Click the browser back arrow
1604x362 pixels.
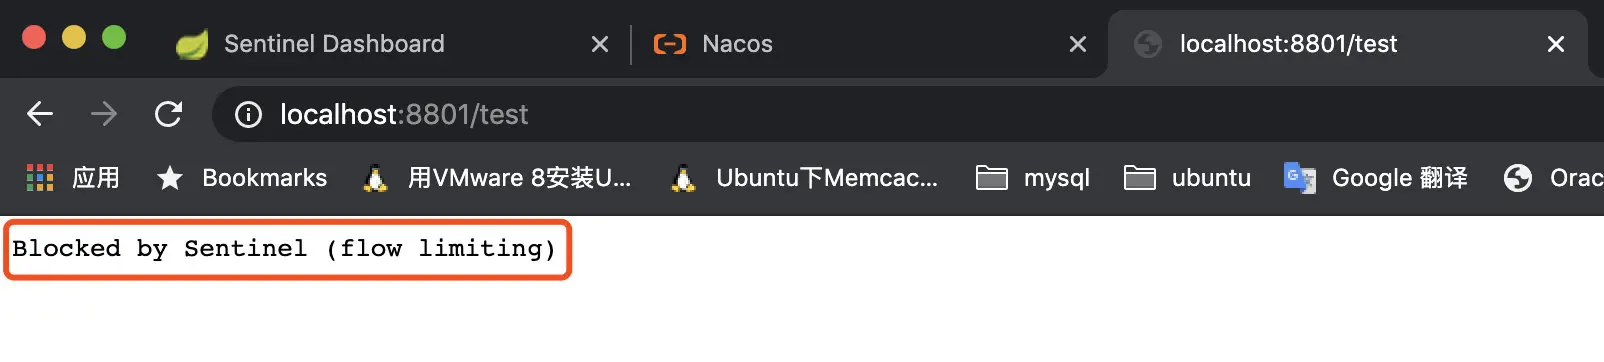click(x=40, y=114)
